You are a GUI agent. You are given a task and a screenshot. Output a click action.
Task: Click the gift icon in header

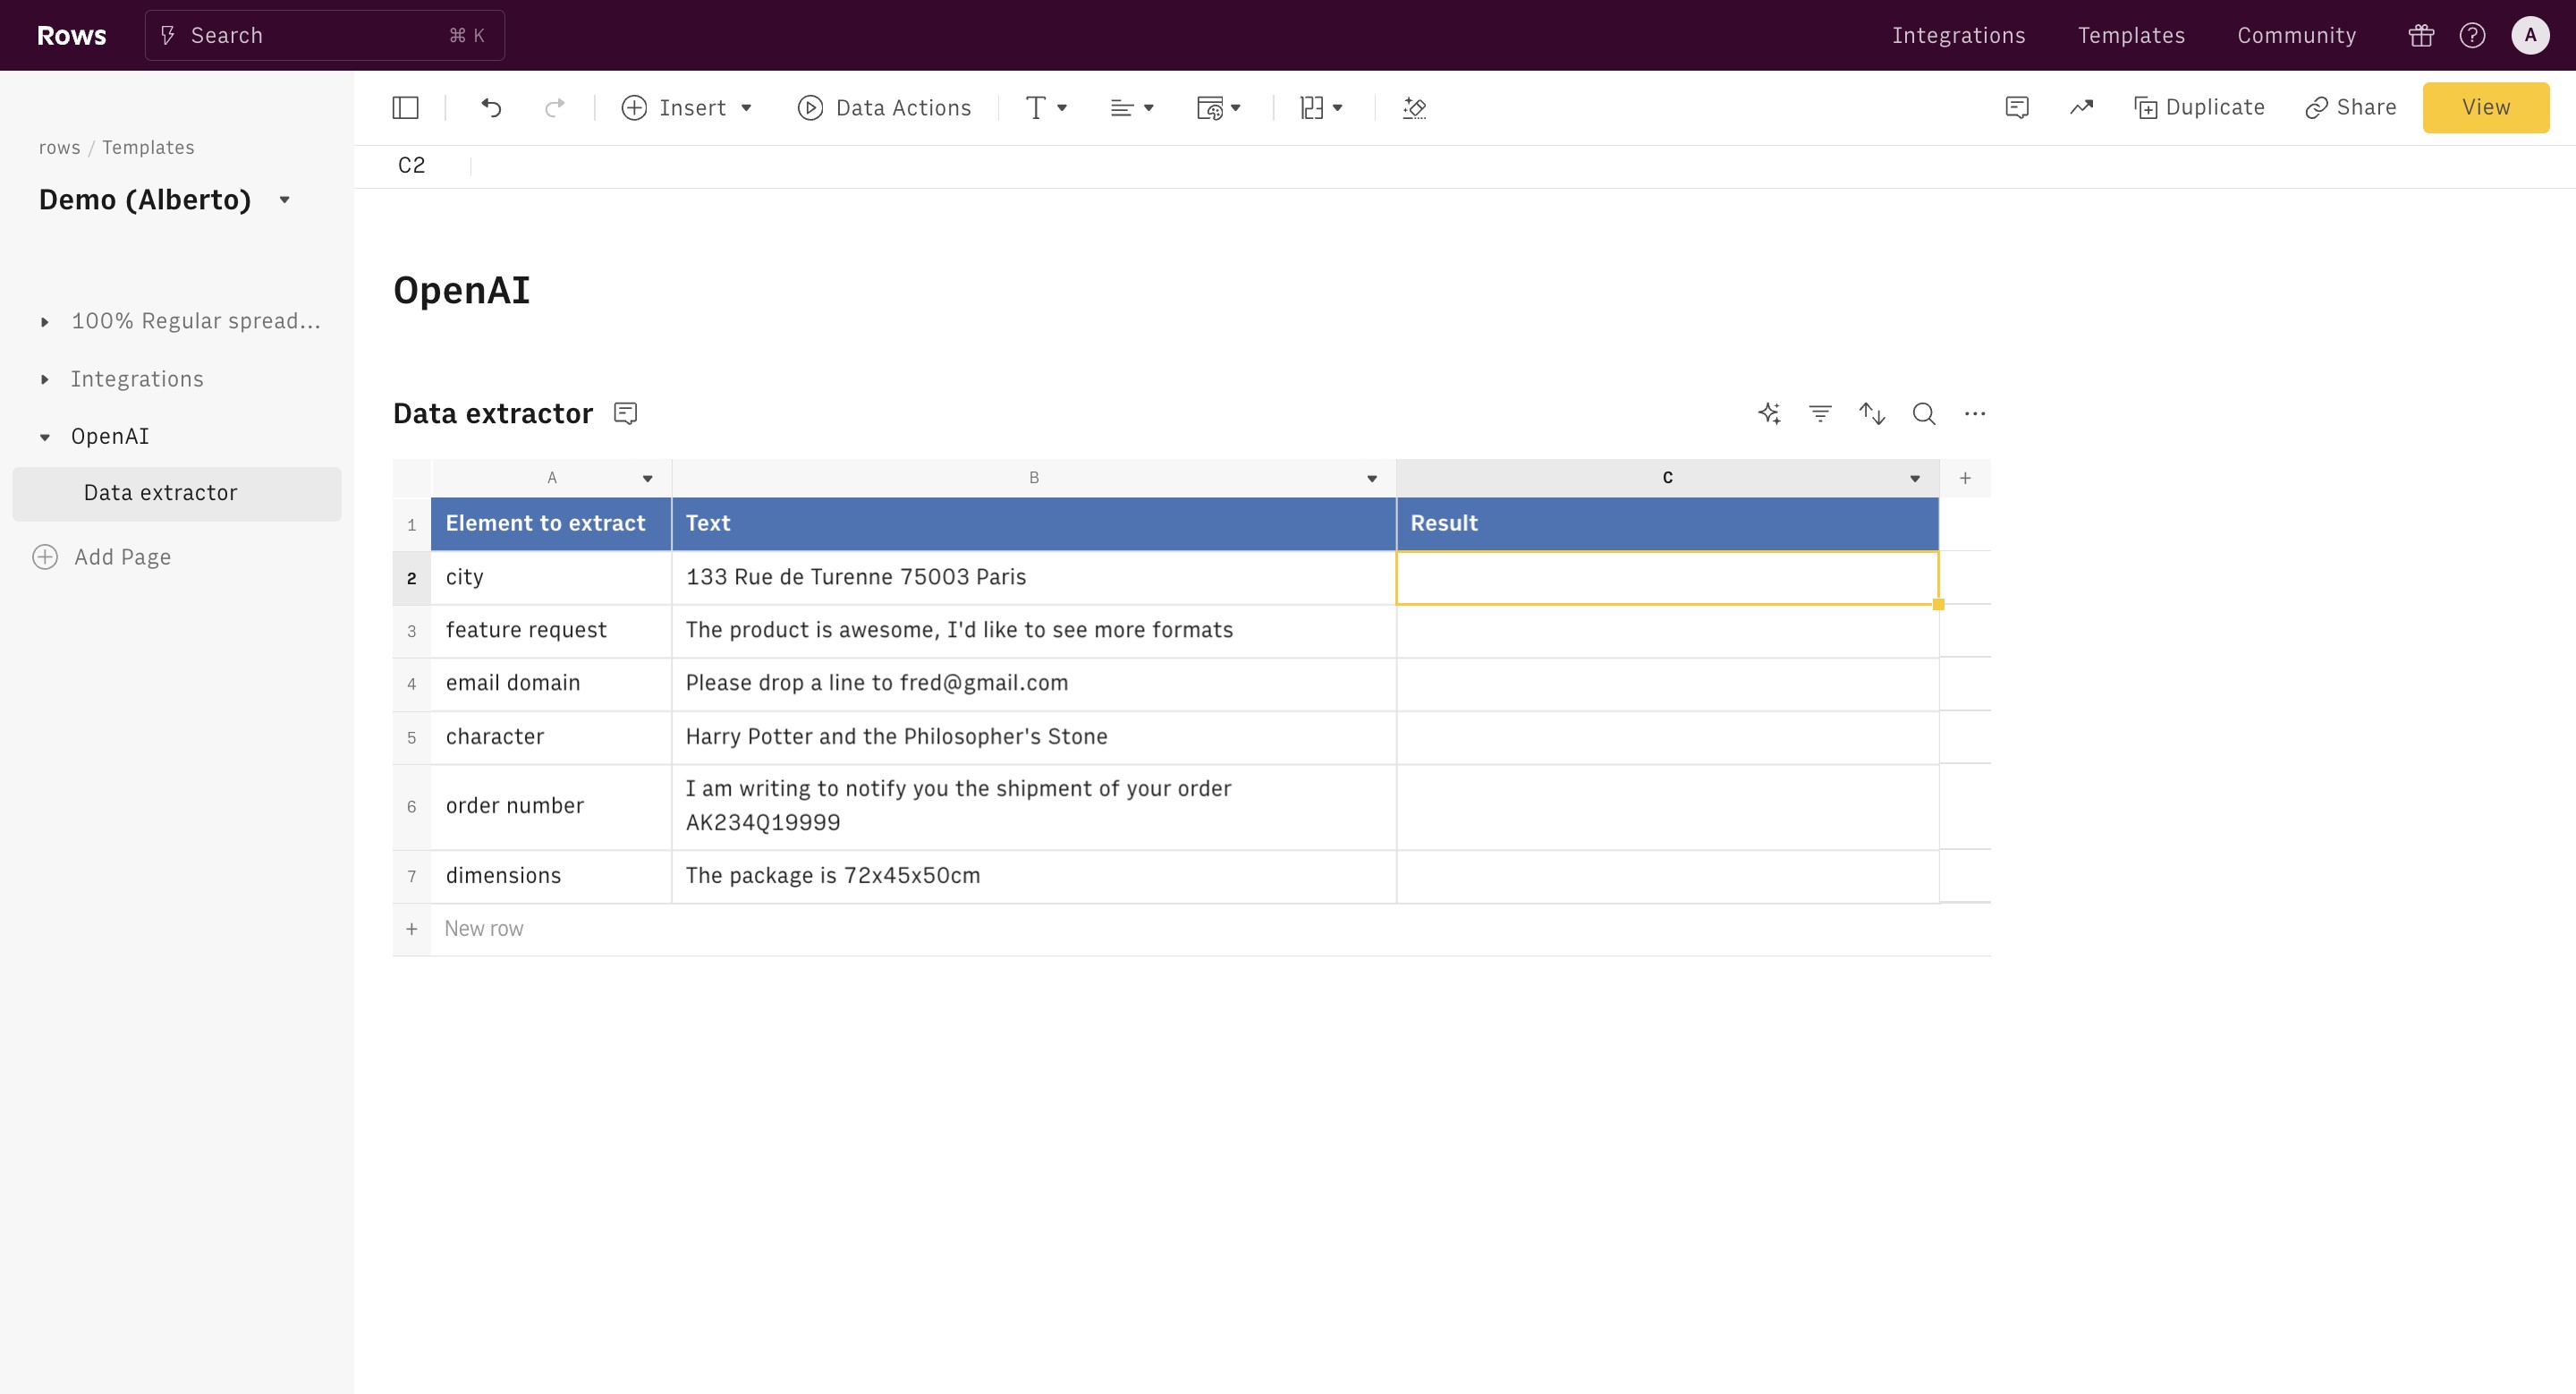(2421, 35)
